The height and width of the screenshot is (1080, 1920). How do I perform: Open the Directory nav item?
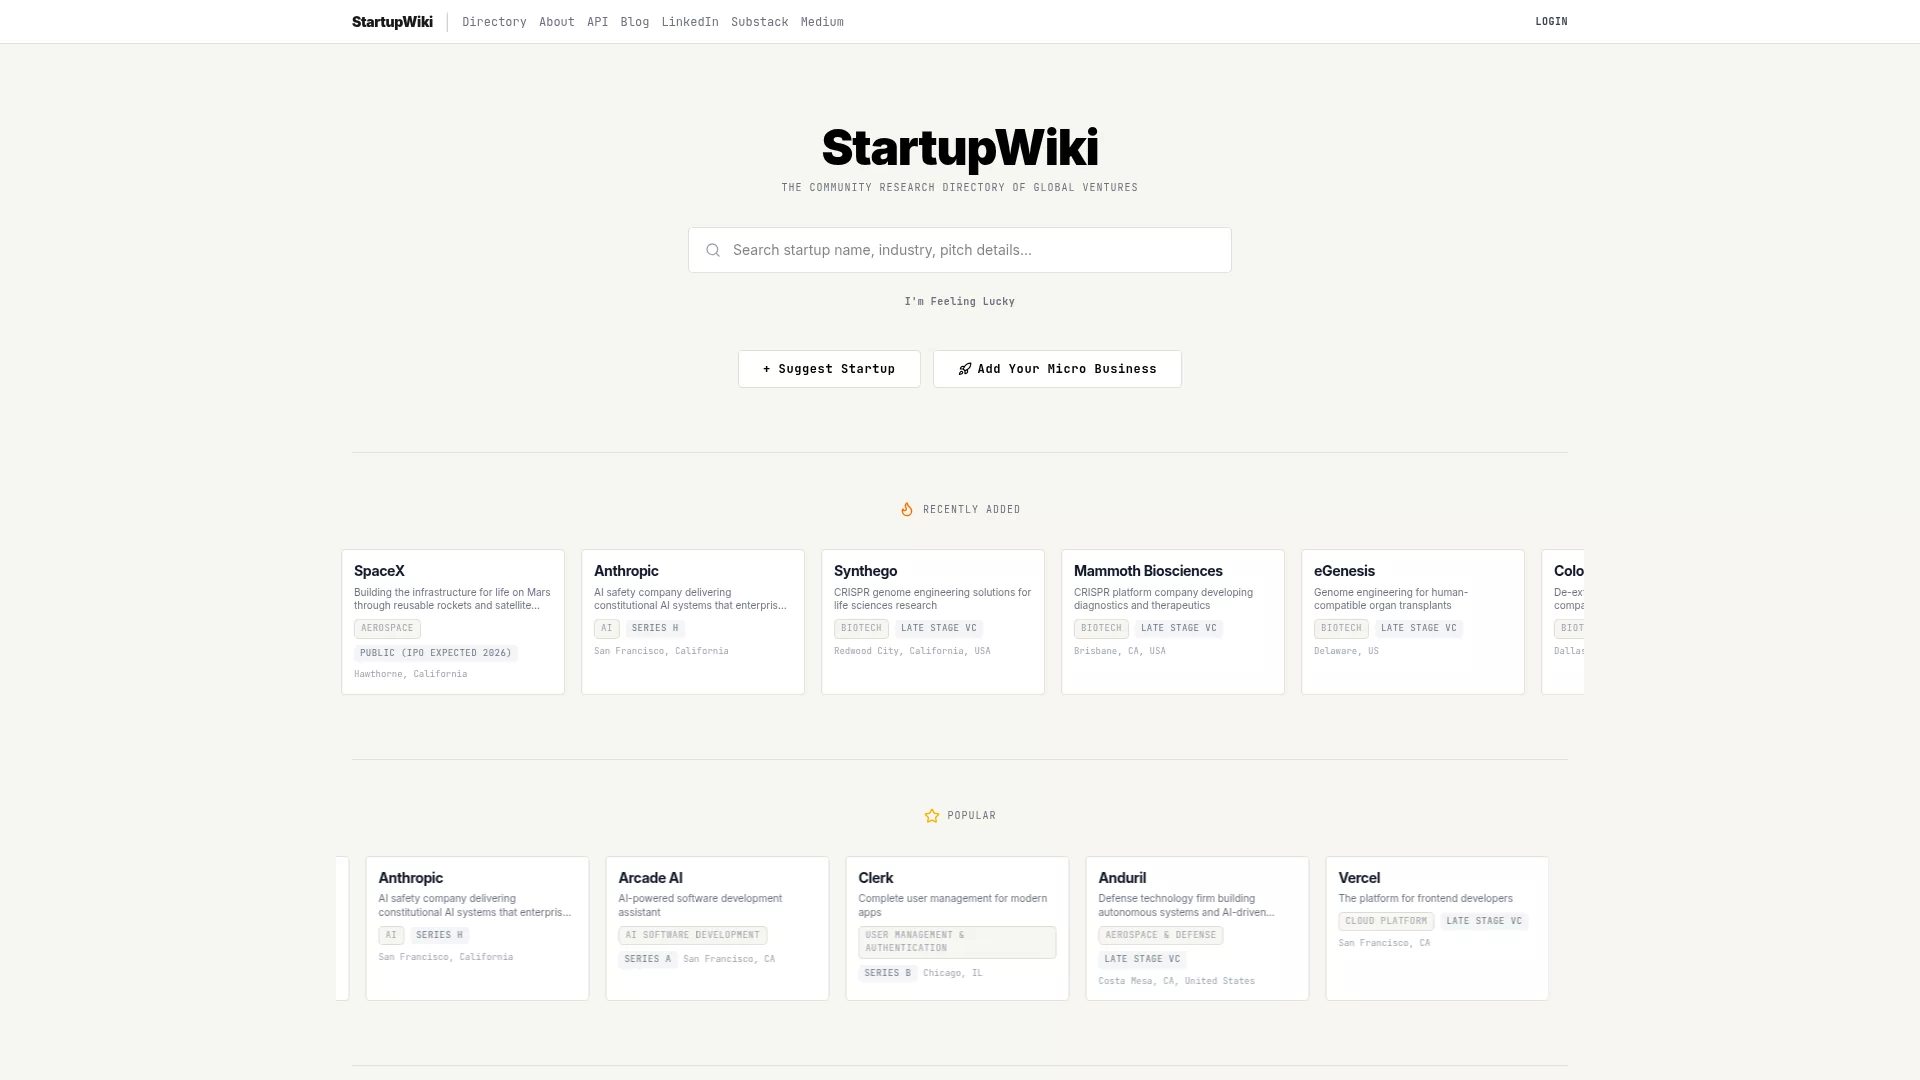point(494,22)
